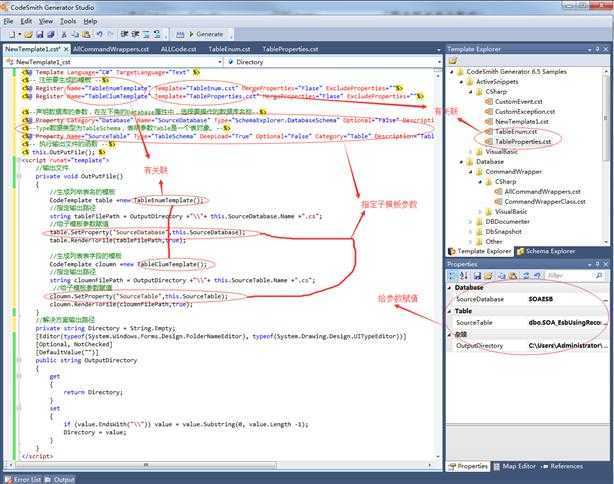Undo the last edit in main toolbar

tap(99, 34)
